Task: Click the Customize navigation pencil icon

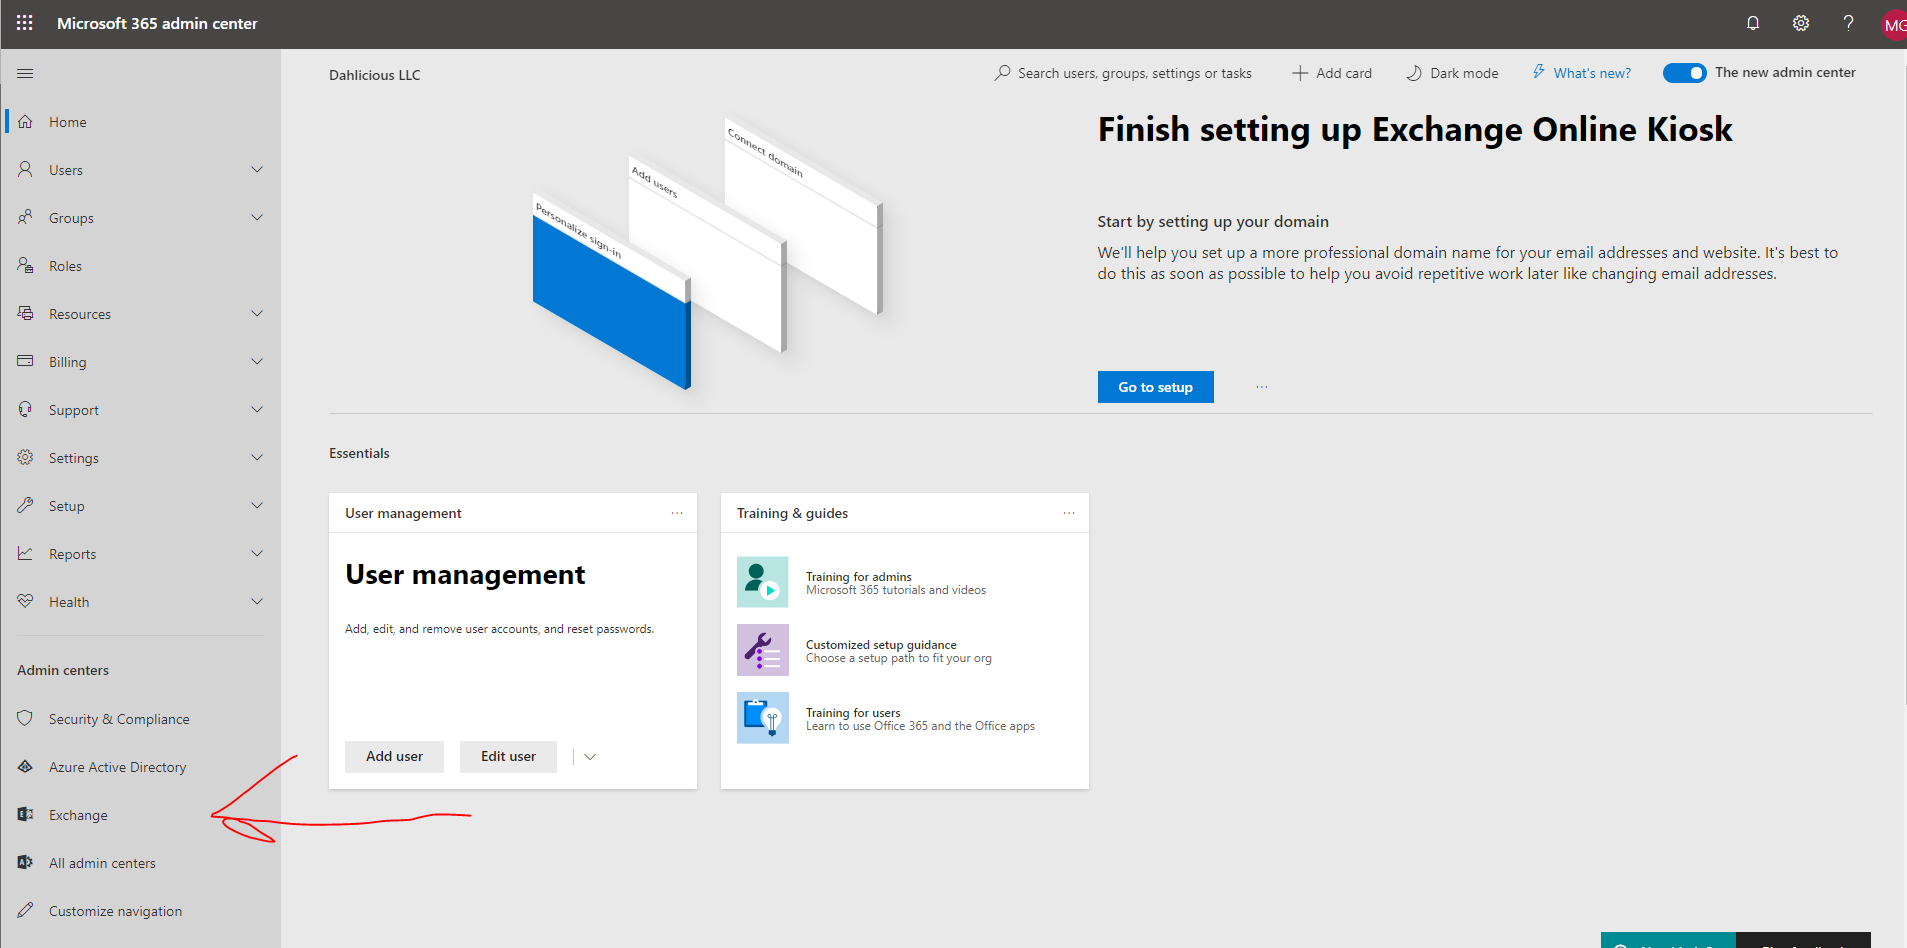Action: pos(25,910)
